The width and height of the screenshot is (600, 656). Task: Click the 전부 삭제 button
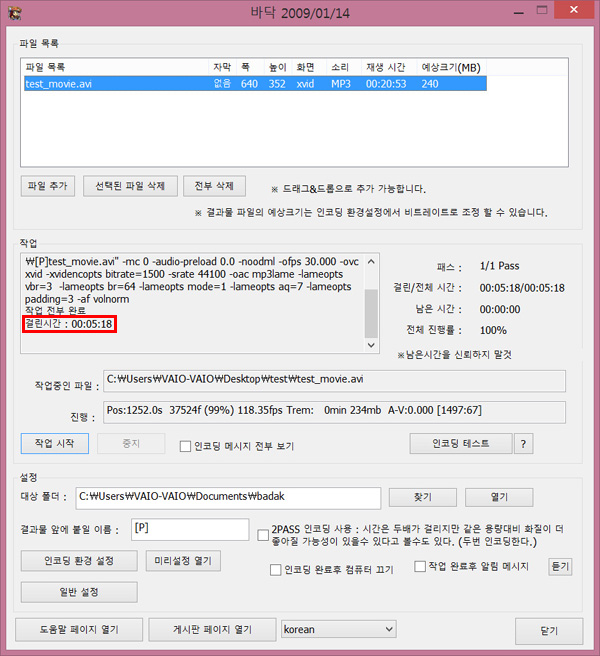214,186
